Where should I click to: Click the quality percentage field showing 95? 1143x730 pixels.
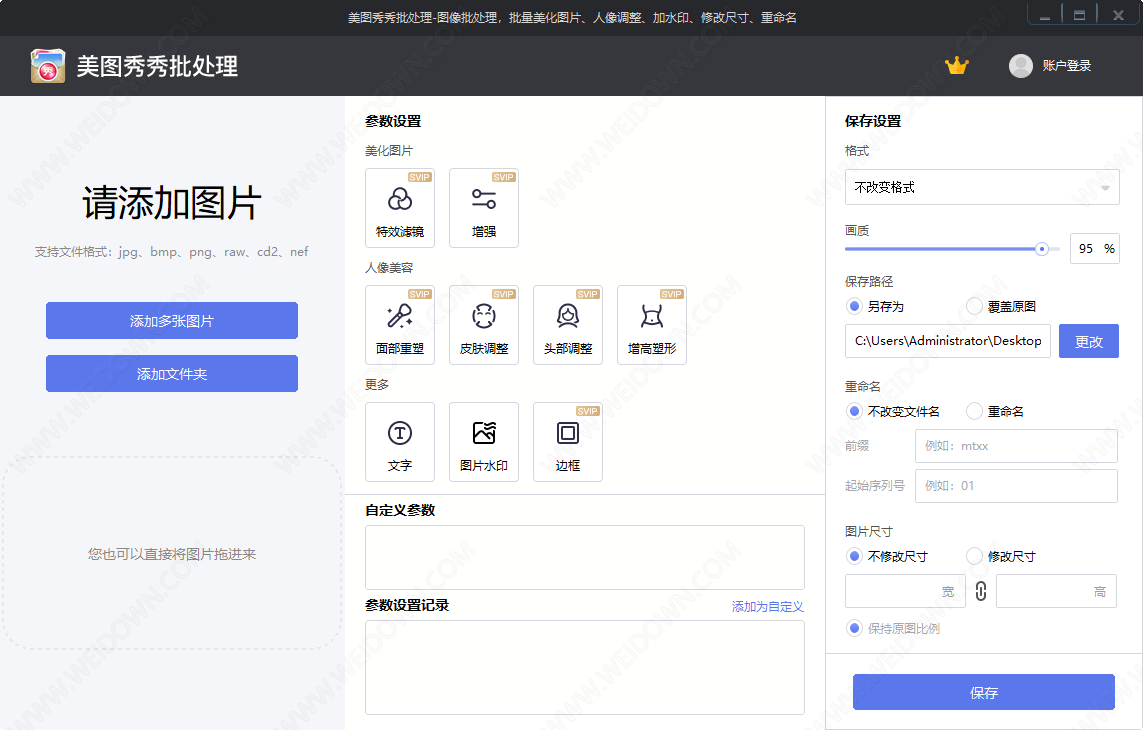click(1094, 249)
